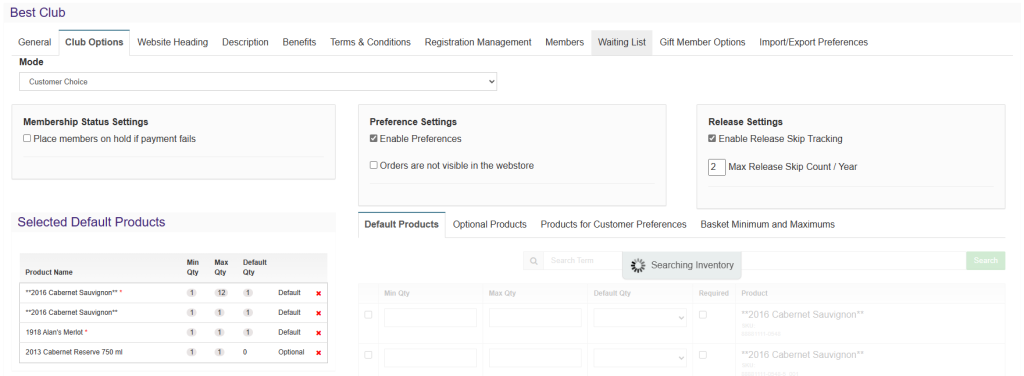
Task: Click the green Search button
Action: click(985, 260)
